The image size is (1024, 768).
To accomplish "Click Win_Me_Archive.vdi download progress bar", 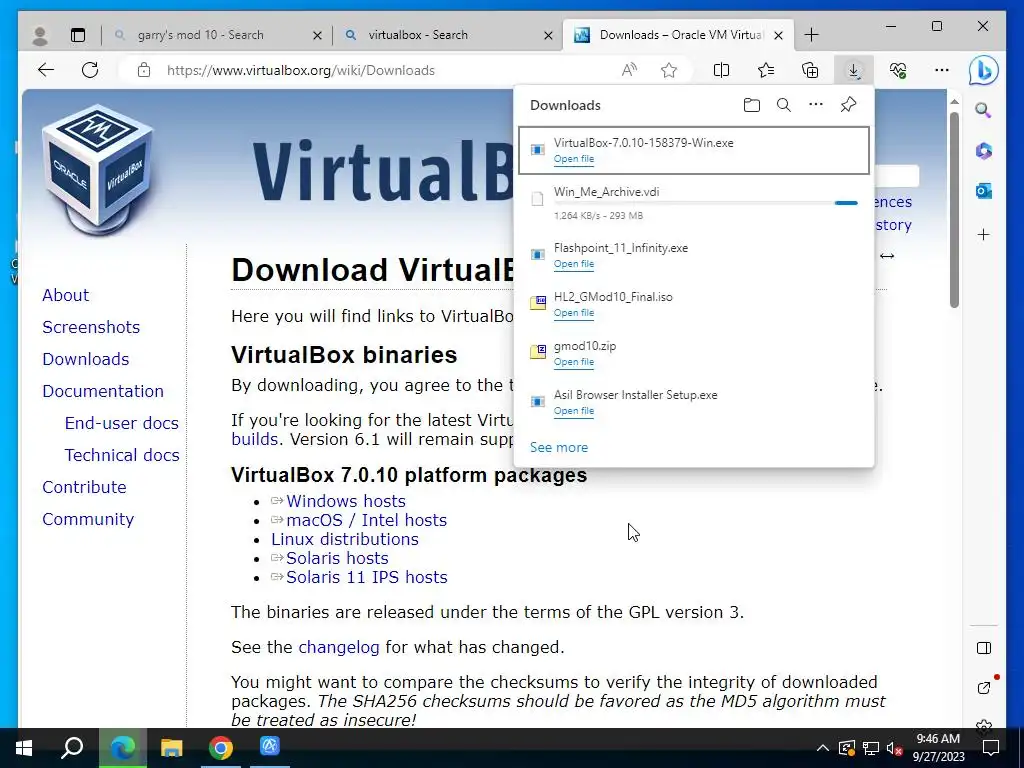I will (705, 203).
